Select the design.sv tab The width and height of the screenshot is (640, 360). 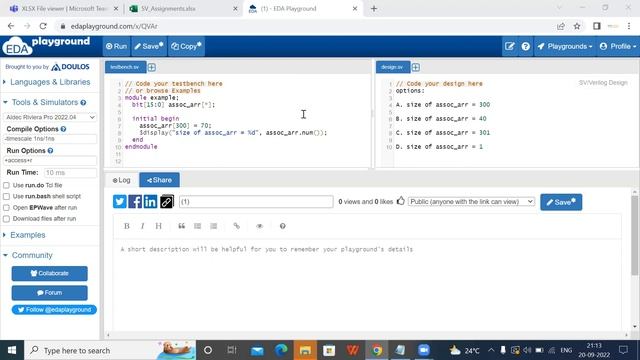392,67
